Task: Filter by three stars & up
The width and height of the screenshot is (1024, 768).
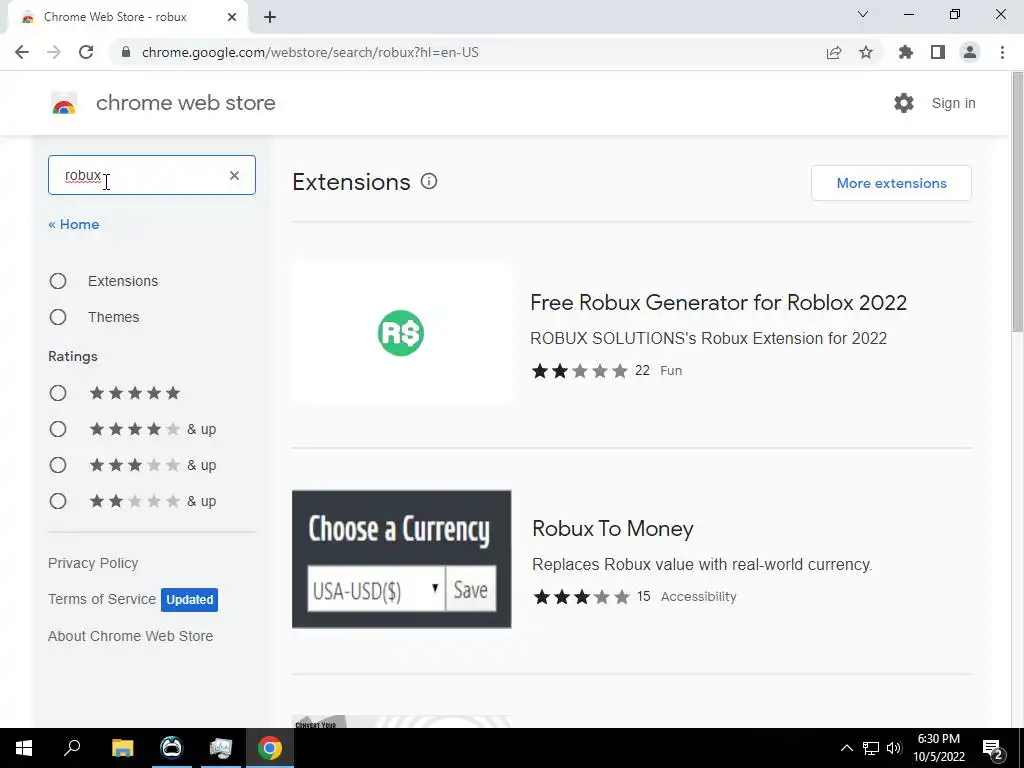Action: 58,465
